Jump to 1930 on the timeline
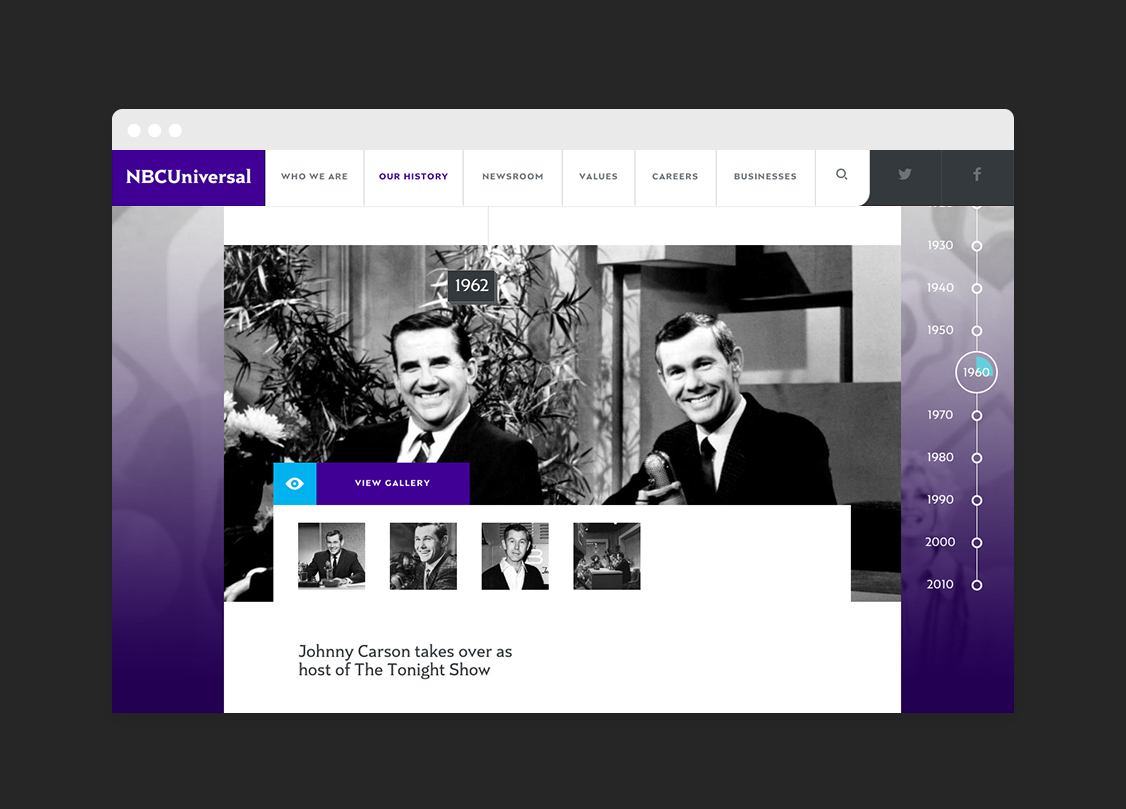Viewport: 1126px width, 809px height. (x=977, y=246)
